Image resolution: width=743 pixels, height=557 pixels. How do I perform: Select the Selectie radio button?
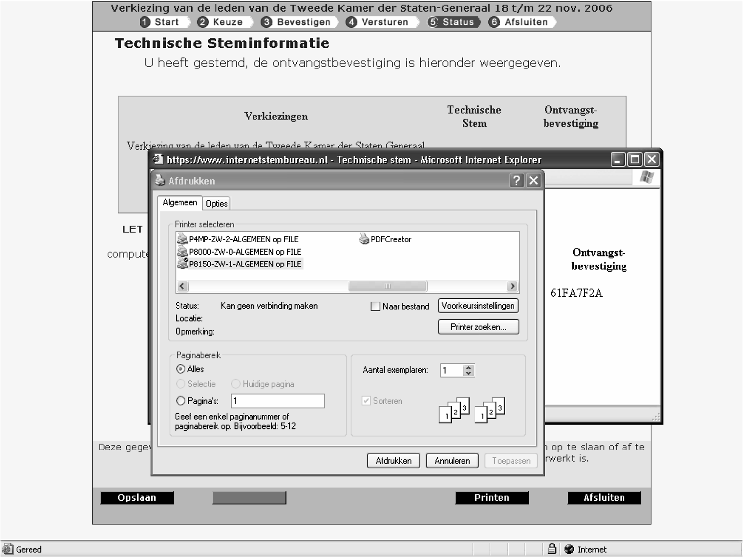click(x=181, y=384)
